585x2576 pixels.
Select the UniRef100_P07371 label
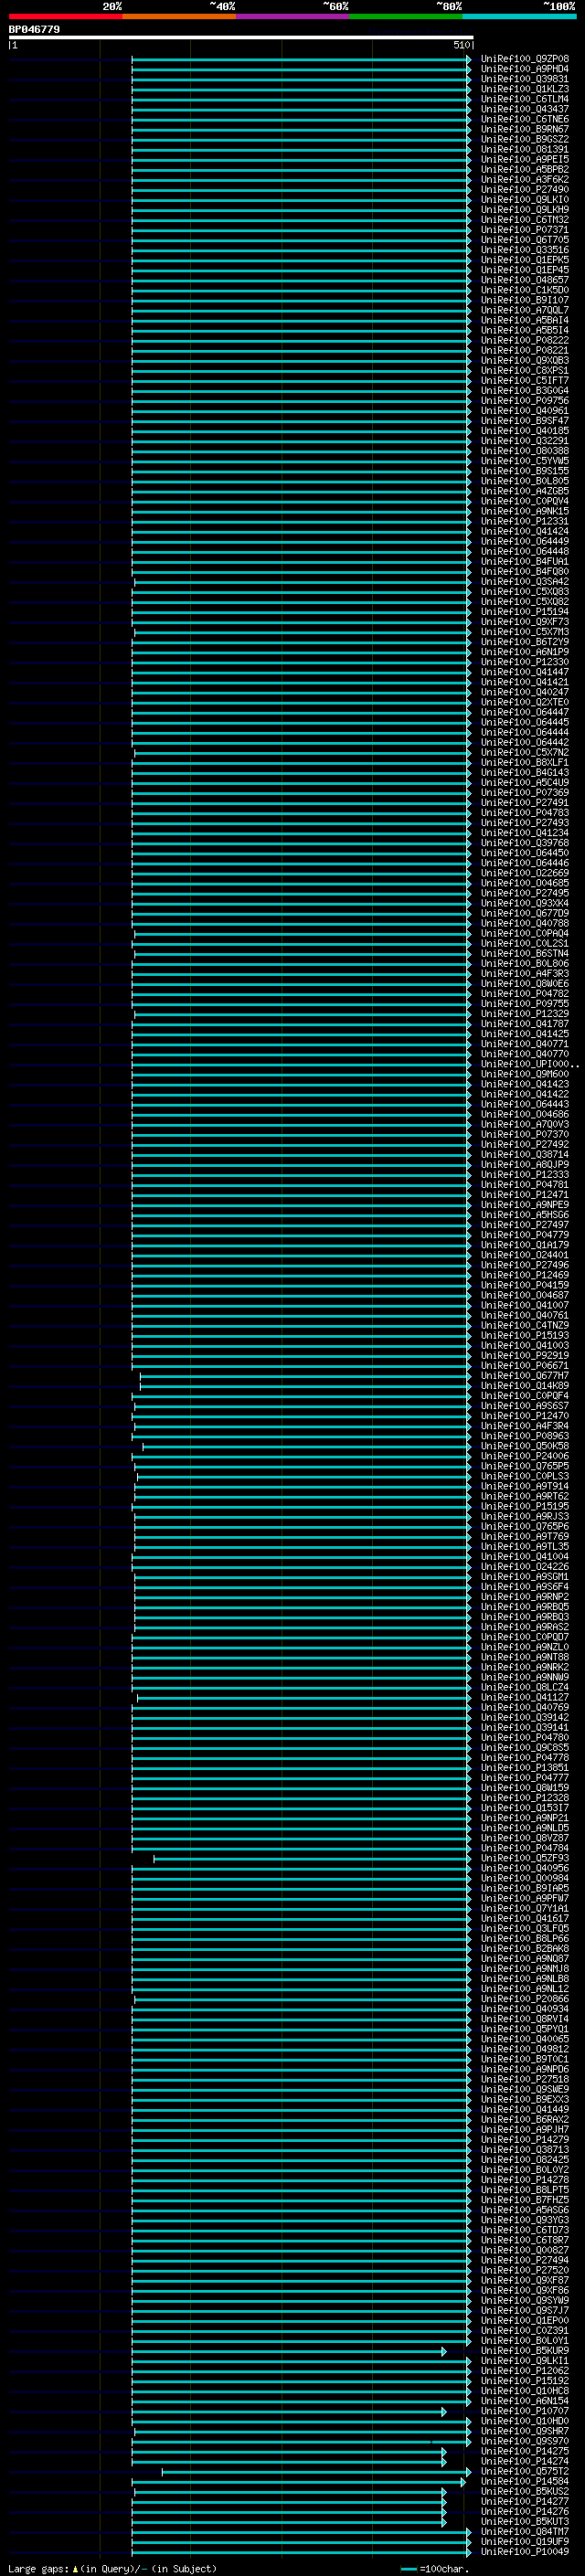click(x=524, y=229)
